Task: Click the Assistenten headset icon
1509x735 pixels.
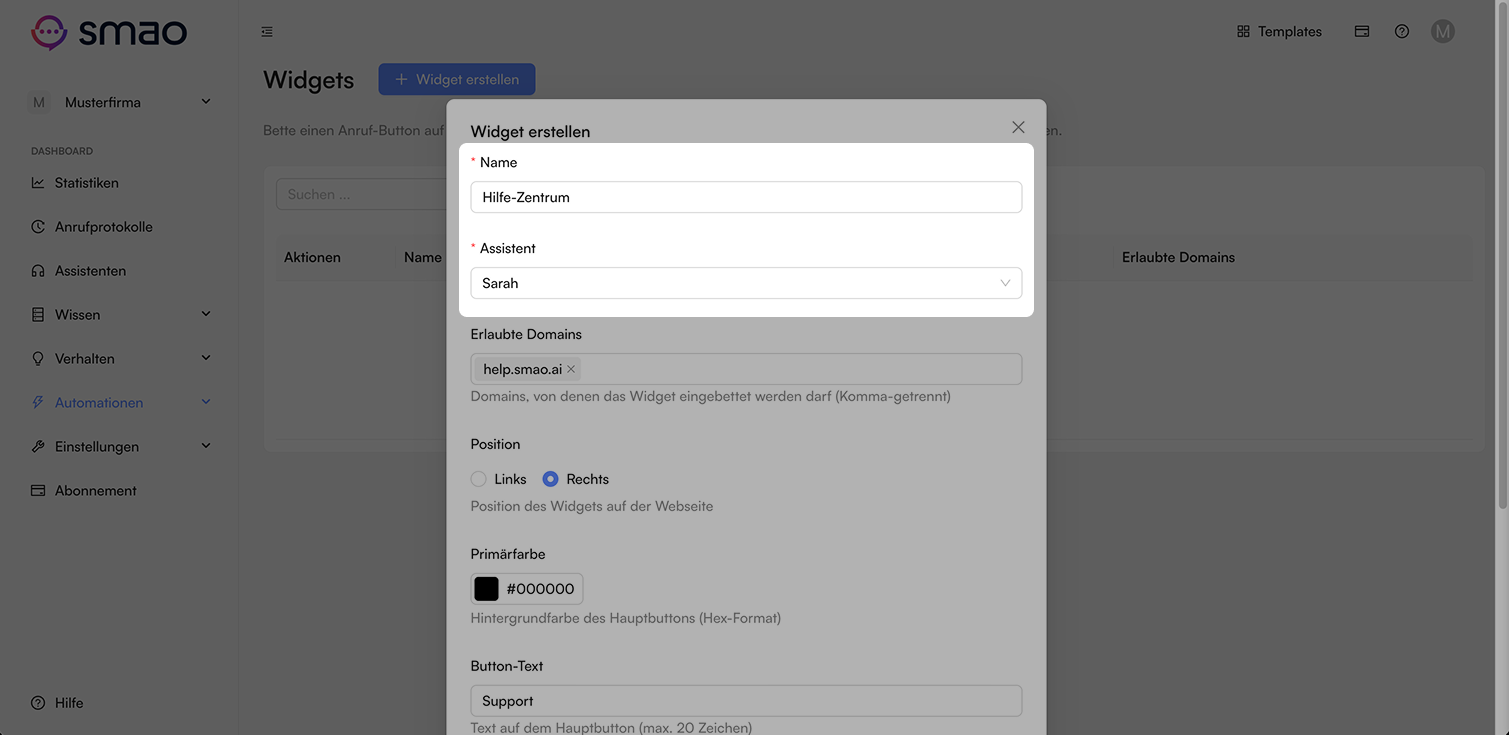Action: 38,271
